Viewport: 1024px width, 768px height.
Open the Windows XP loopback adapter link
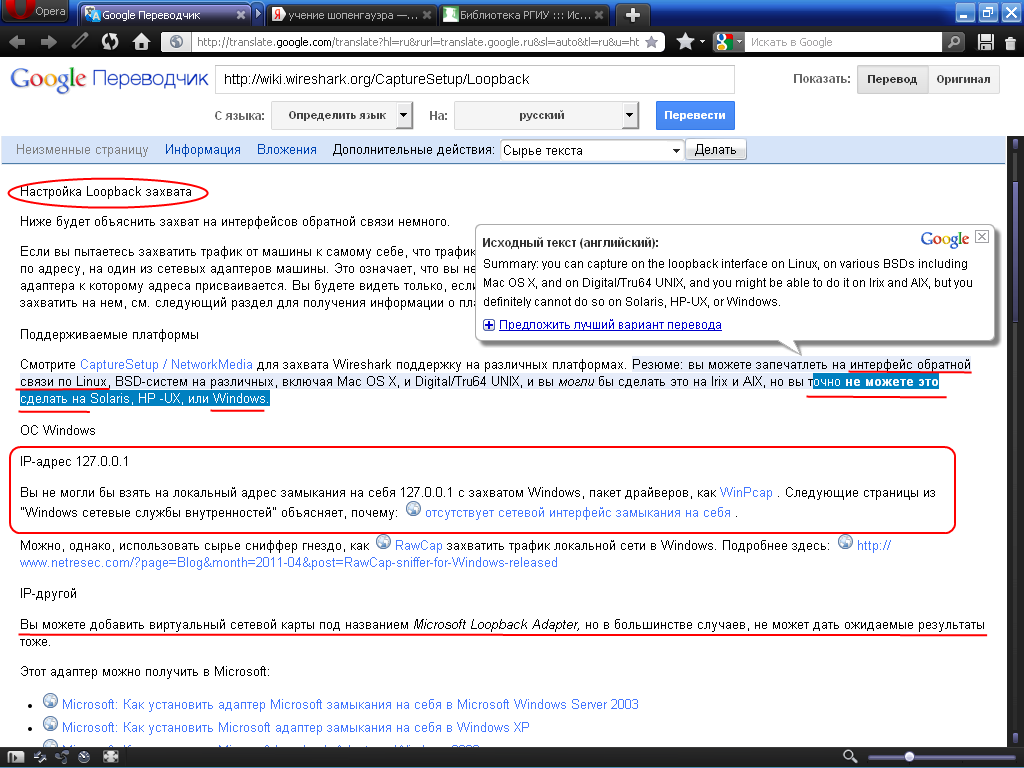(x=295, y=727)
